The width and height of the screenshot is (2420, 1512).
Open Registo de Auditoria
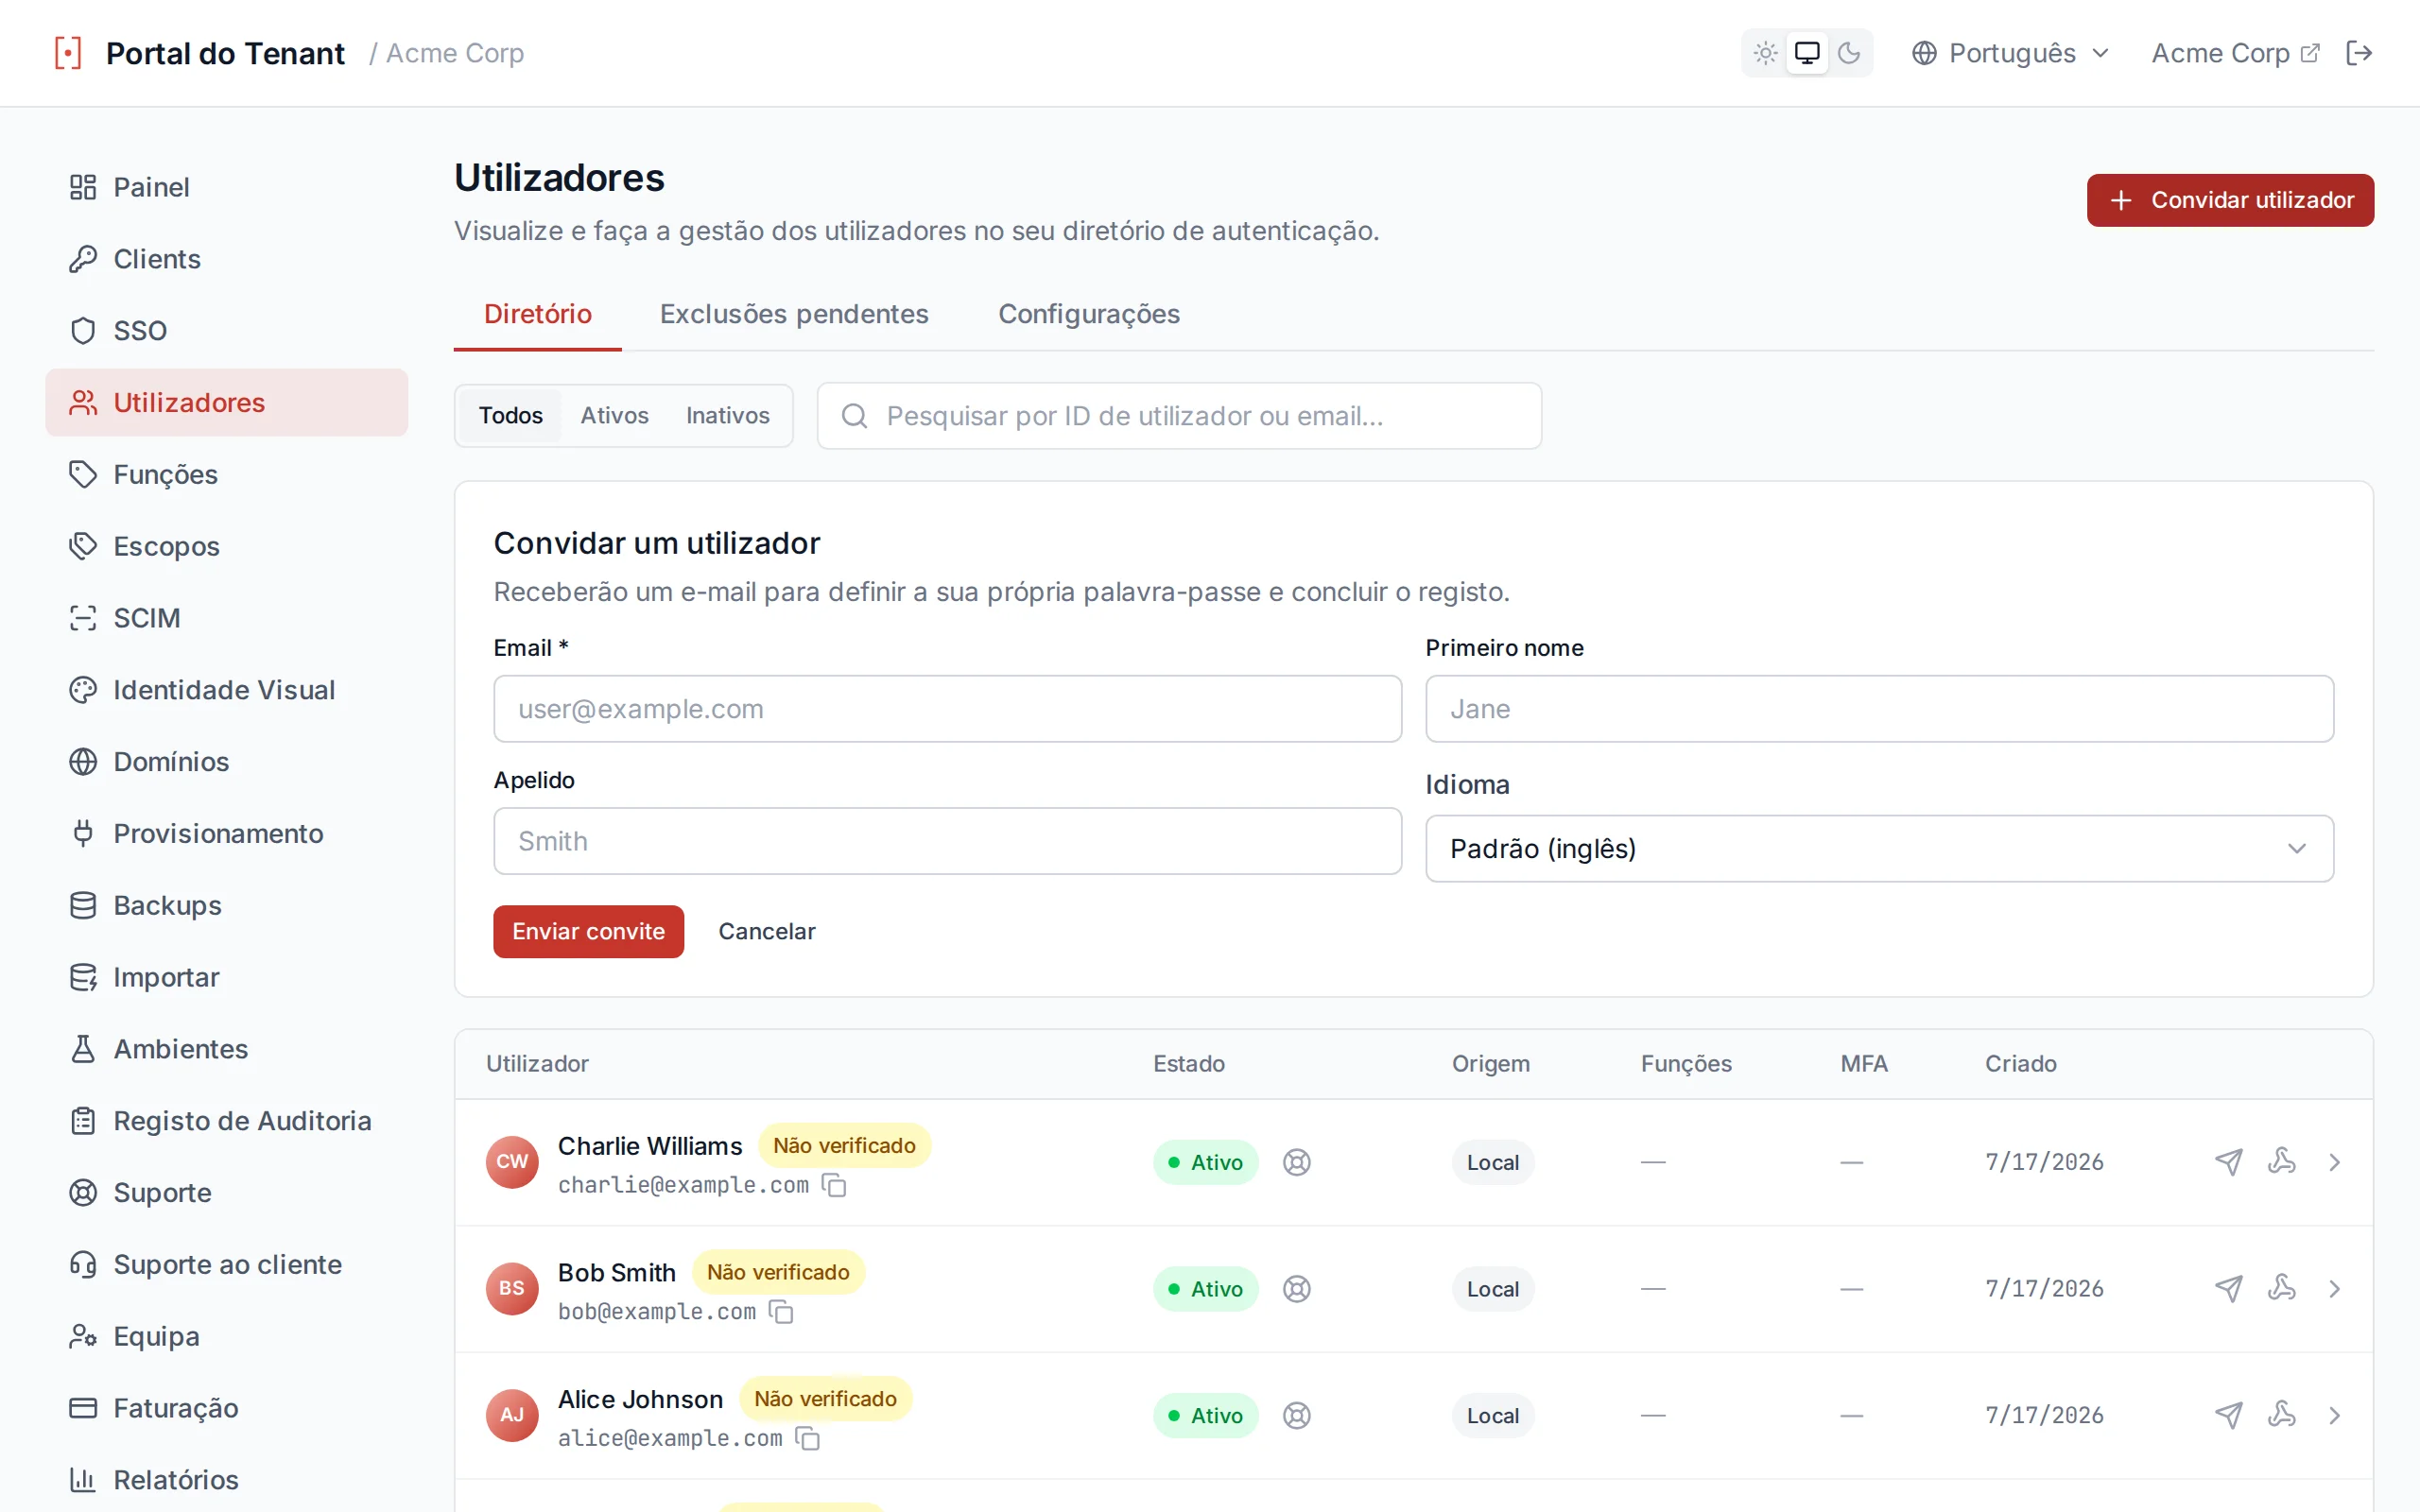(x=227, y=1121)
